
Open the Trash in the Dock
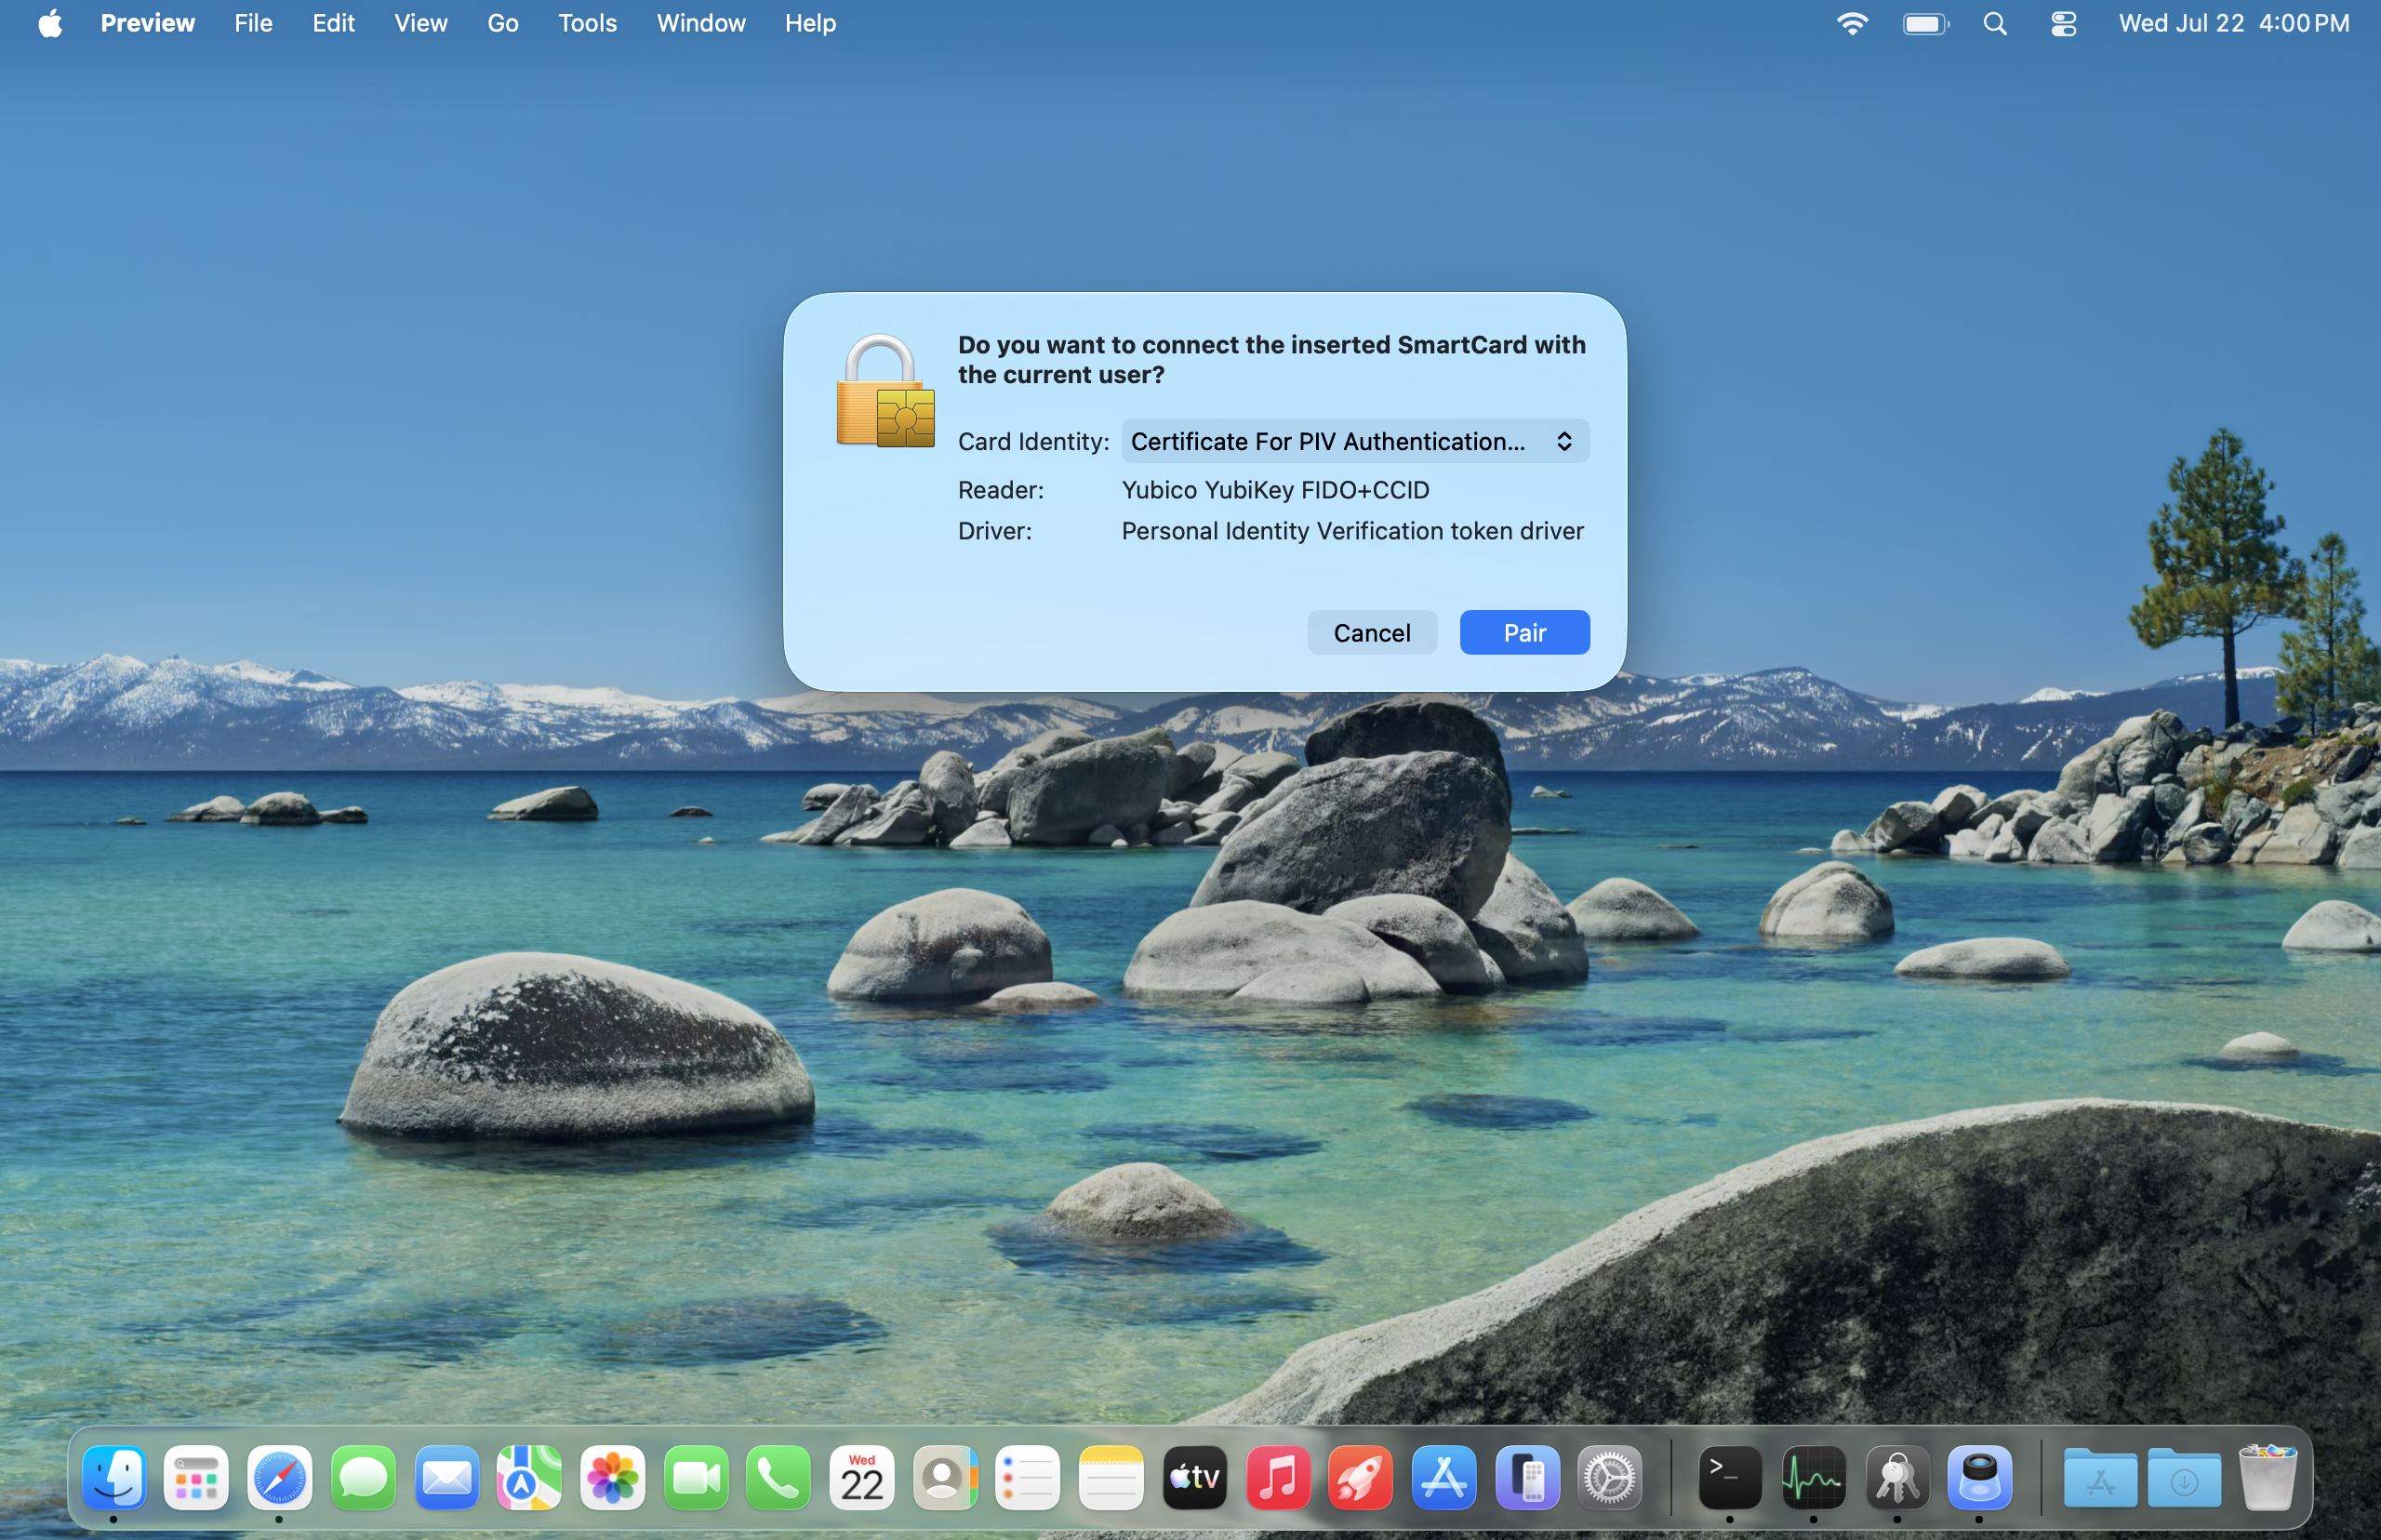click(2268, 1477)
